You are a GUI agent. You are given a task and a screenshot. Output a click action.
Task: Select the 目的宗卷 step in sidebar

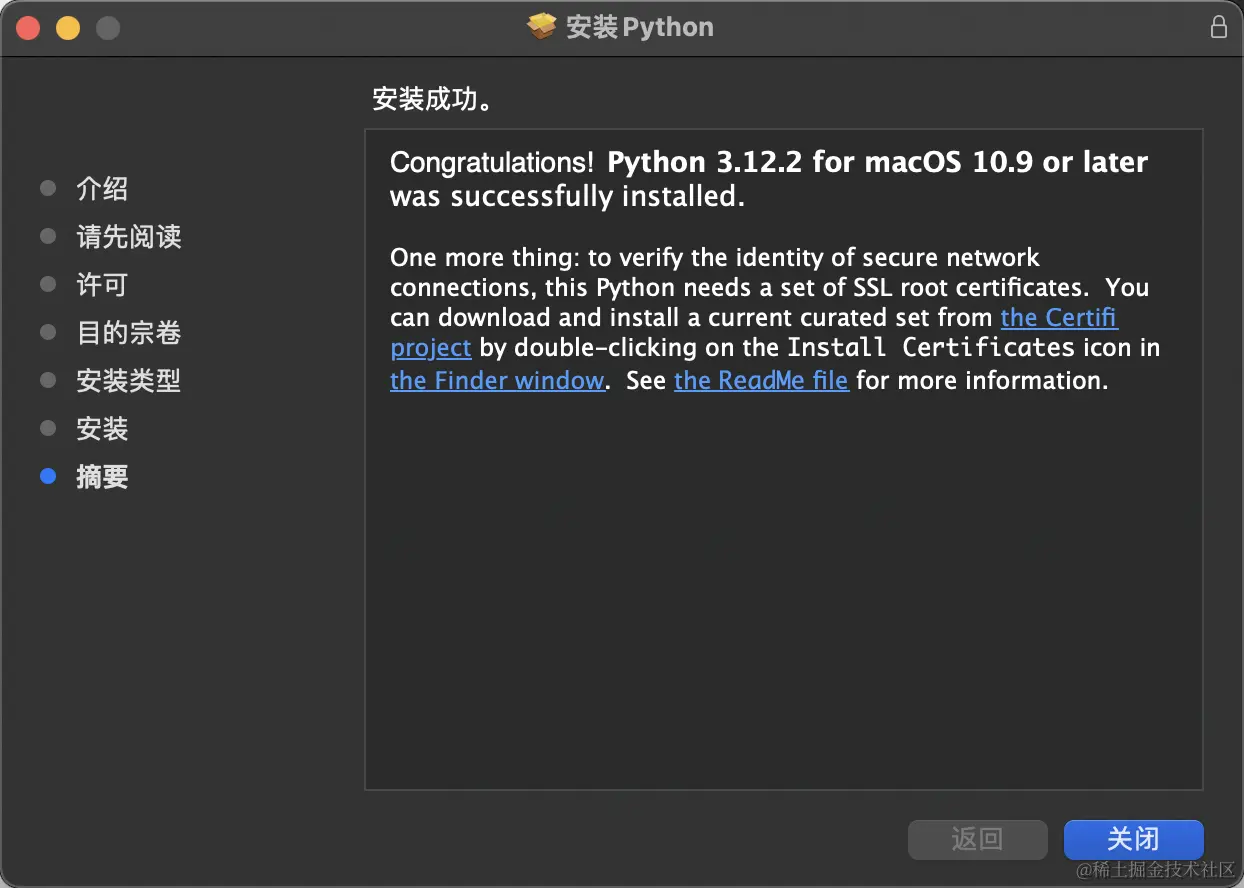128,333
